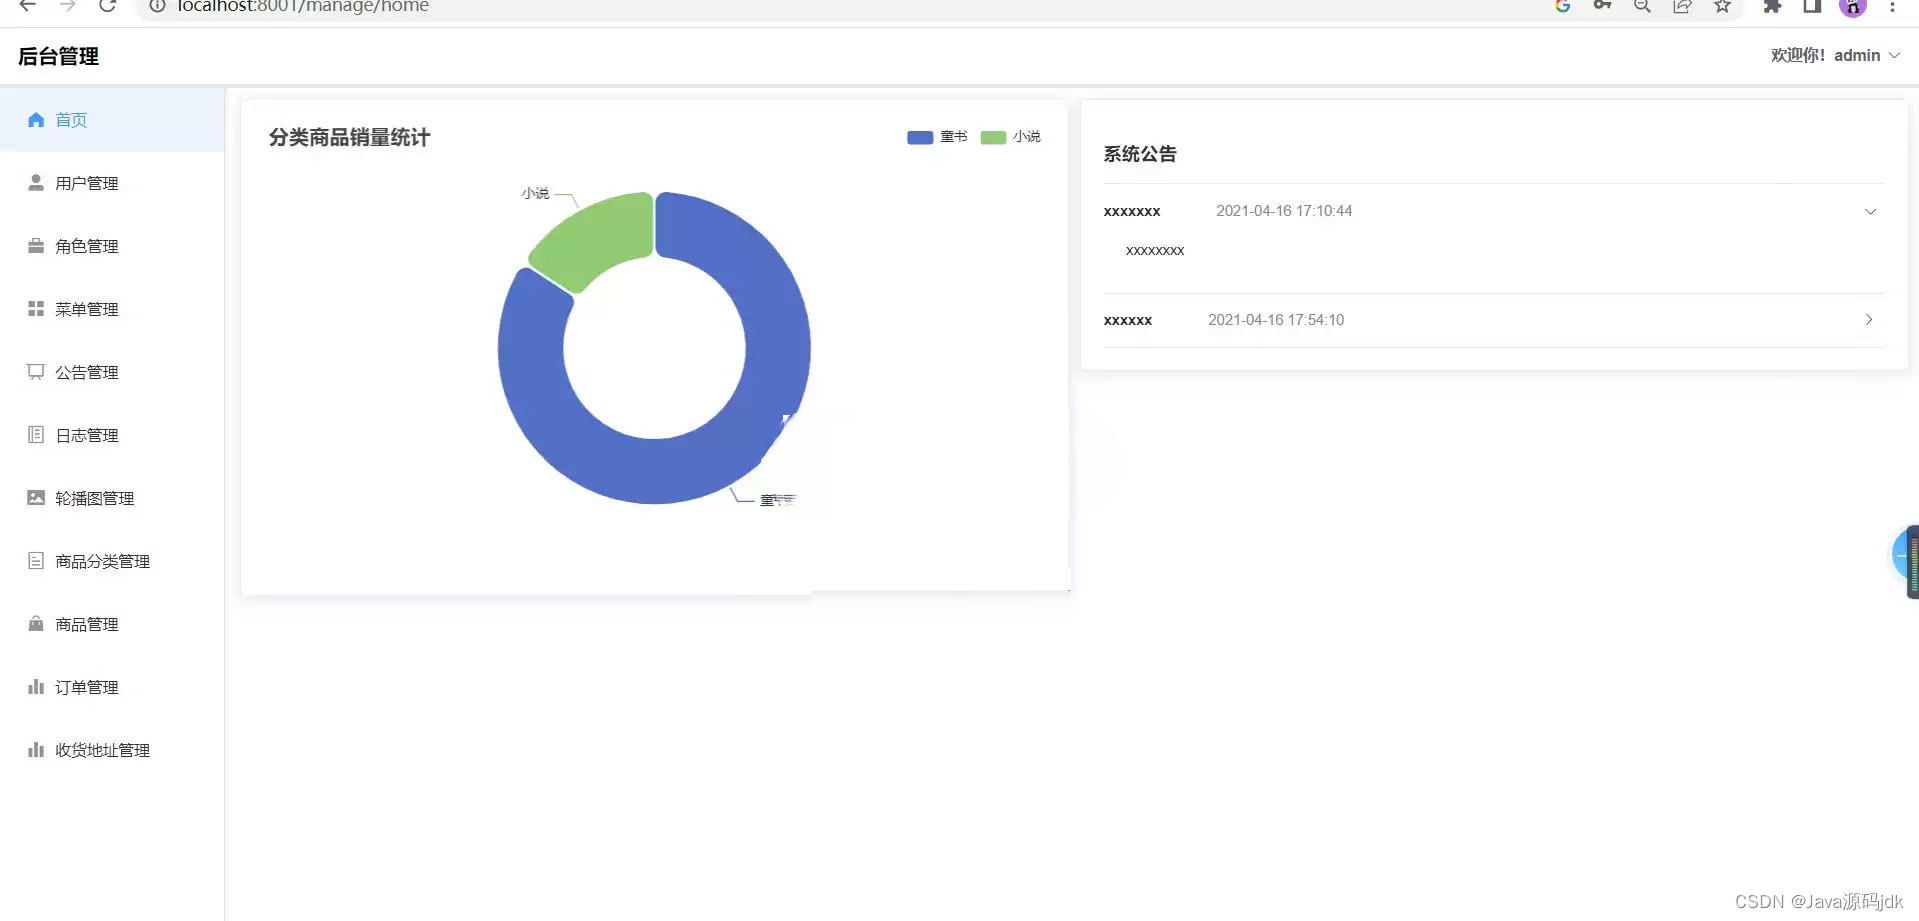
Task: Click the grid icon beside 菜单管理
Action: click(36, 309)
